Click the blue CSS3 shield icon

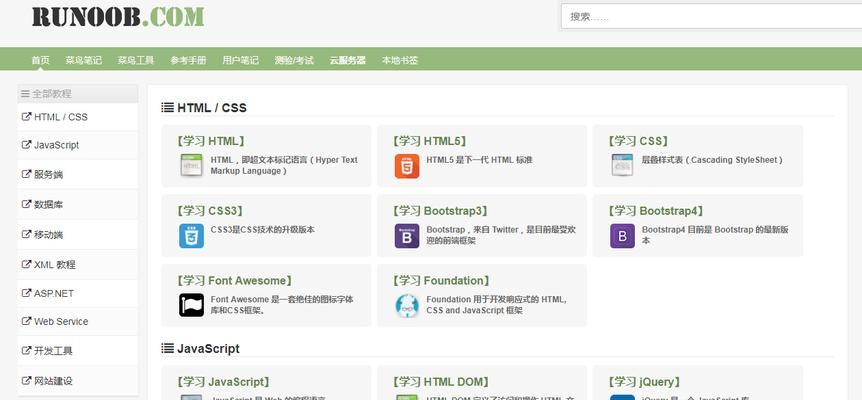point(191,236)
